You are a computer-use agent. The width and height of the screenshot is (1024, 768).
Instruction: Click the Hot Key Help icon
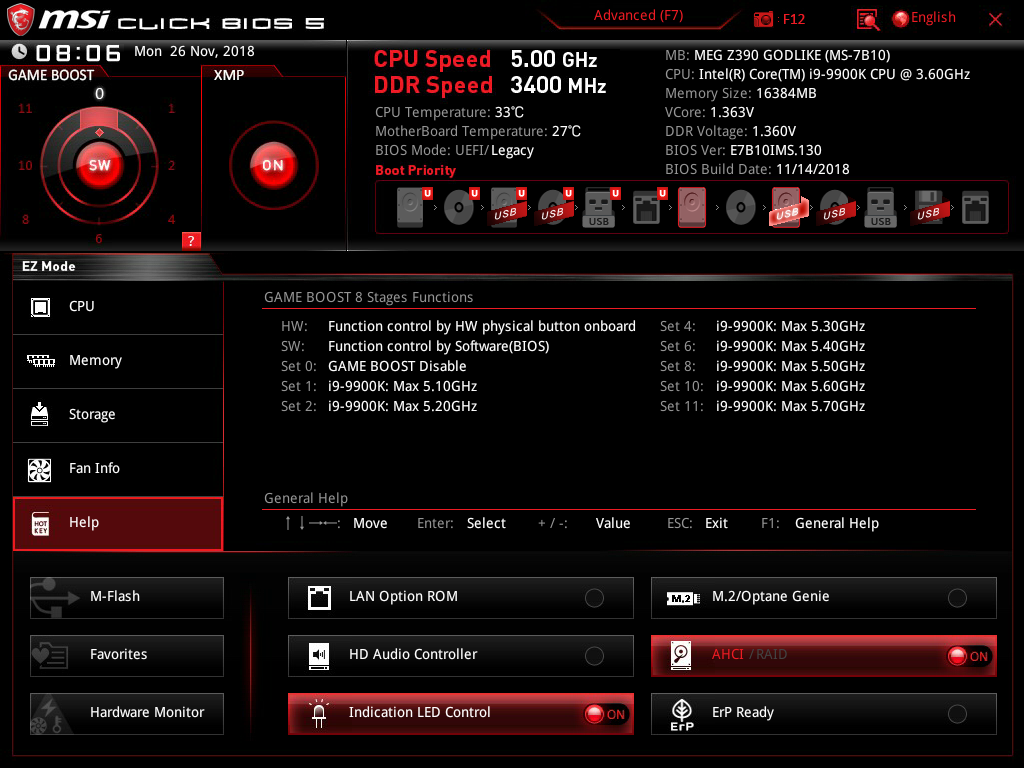point(40,523)
